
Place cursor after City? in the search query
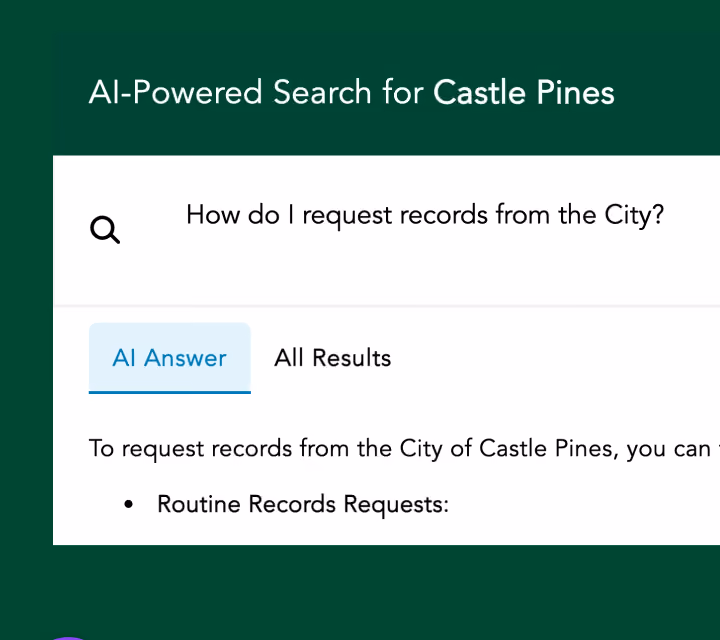[665, 215]
